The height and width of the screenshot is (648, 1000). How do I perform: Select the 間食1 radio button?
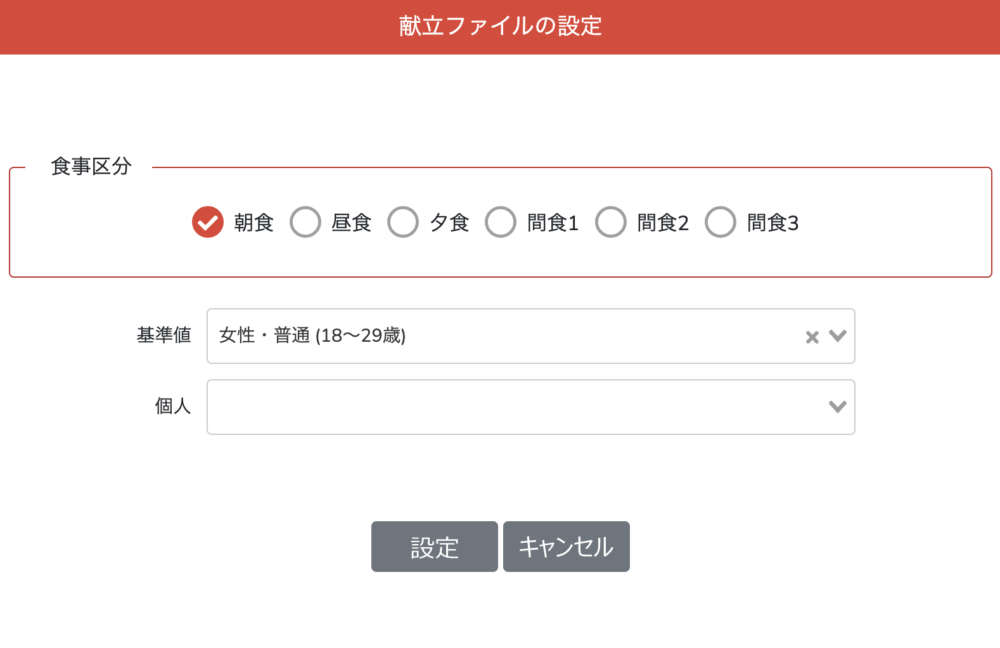click(x=501, y=223)
